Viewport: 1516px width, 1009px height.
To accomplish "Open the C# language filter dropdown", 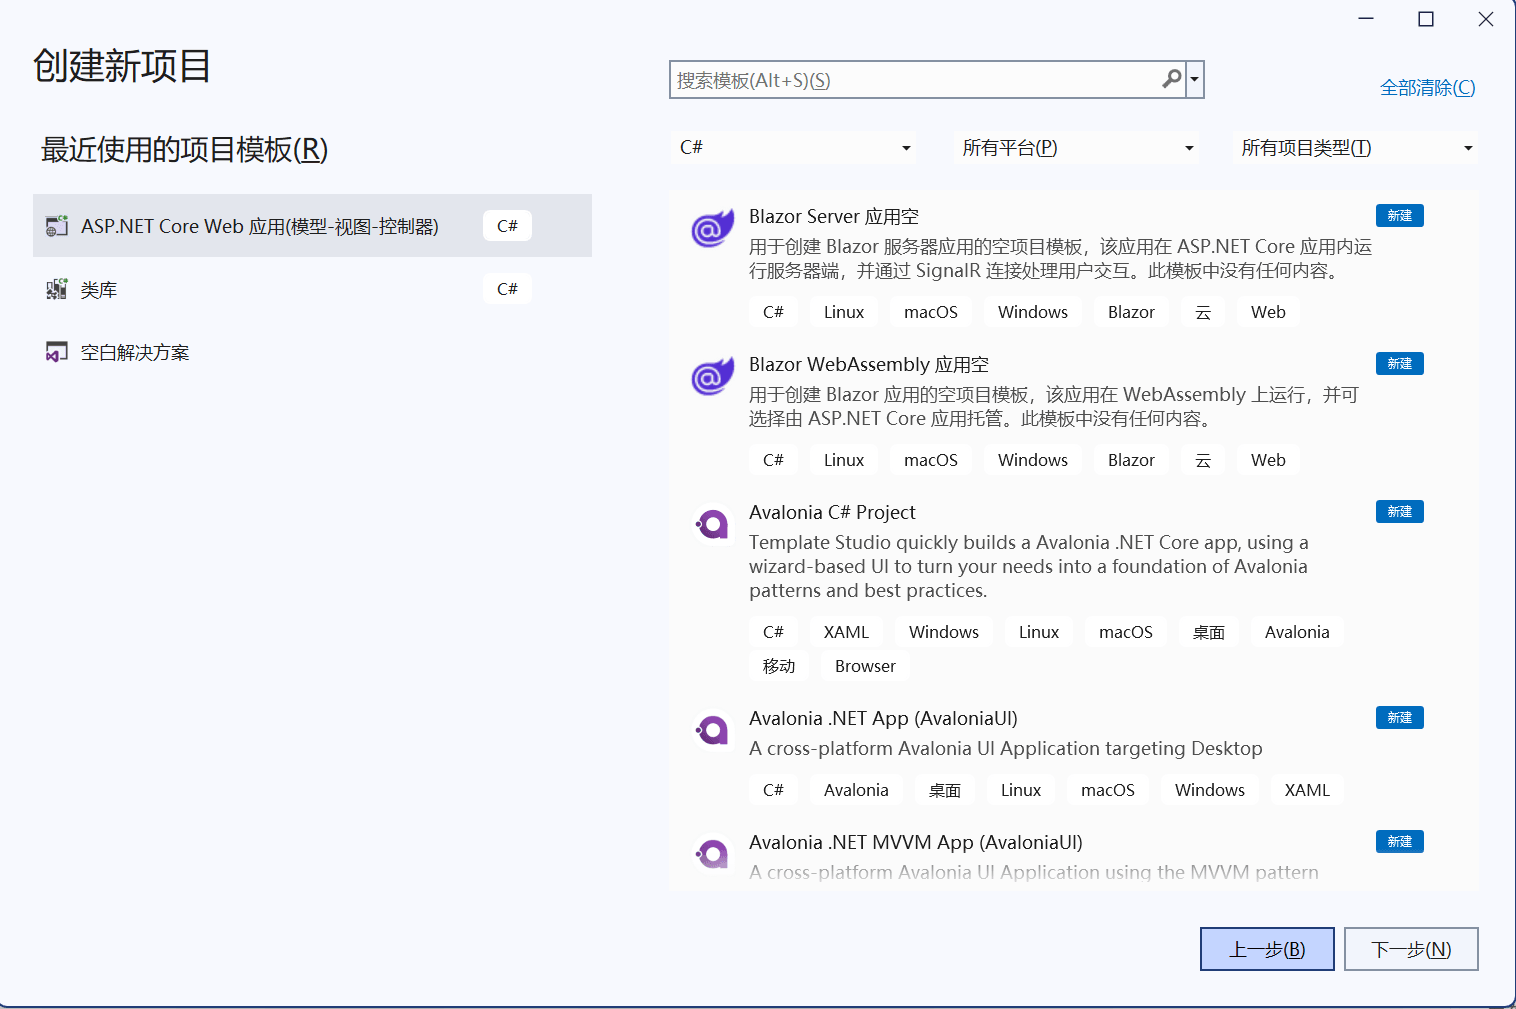I will [795, 147].
